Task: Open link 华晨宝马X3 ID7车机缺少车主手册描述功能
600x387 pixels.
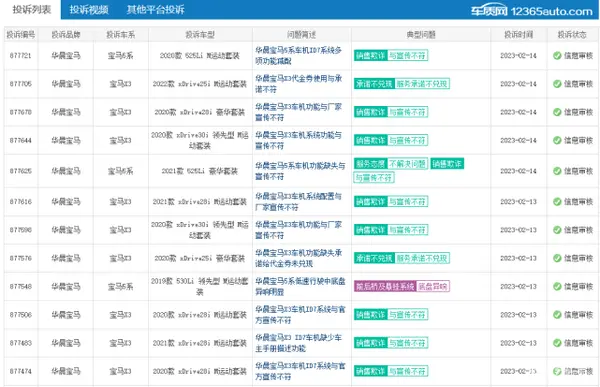Action: click(298, 343)
